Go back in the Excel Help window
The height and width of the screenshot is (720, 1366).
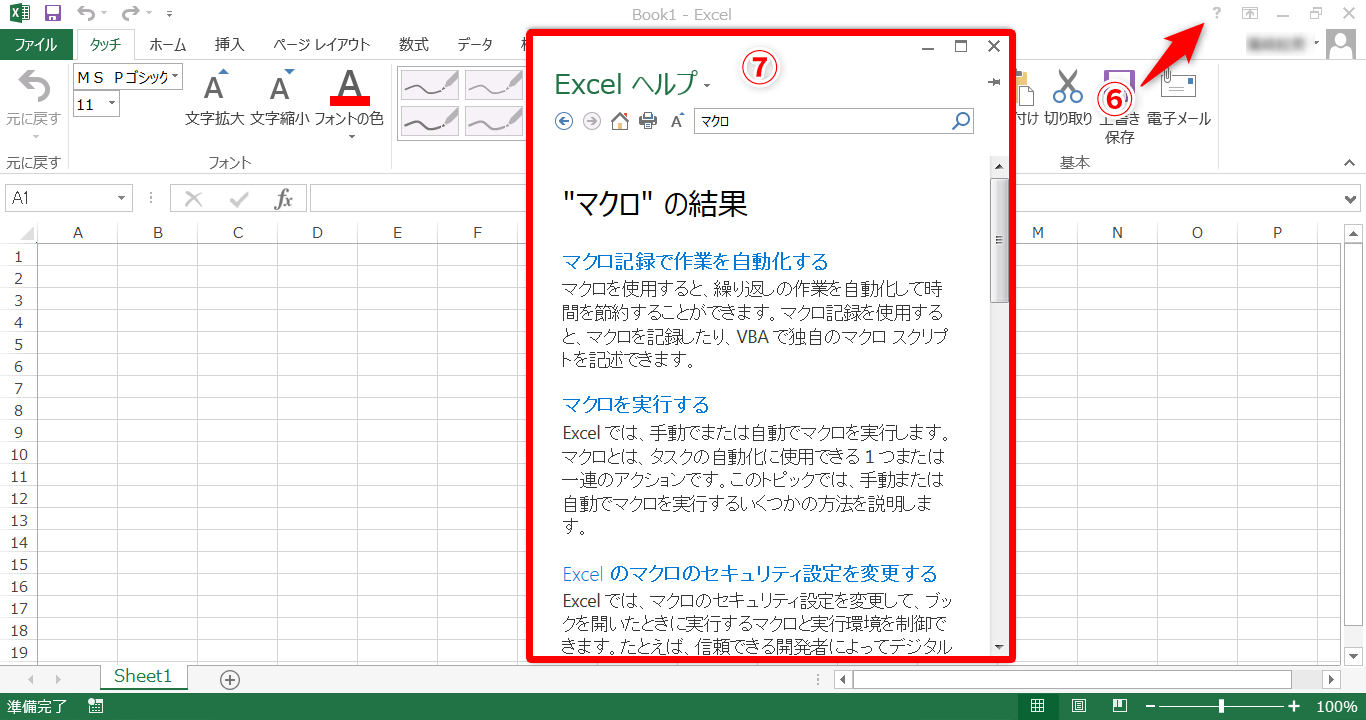564,121
